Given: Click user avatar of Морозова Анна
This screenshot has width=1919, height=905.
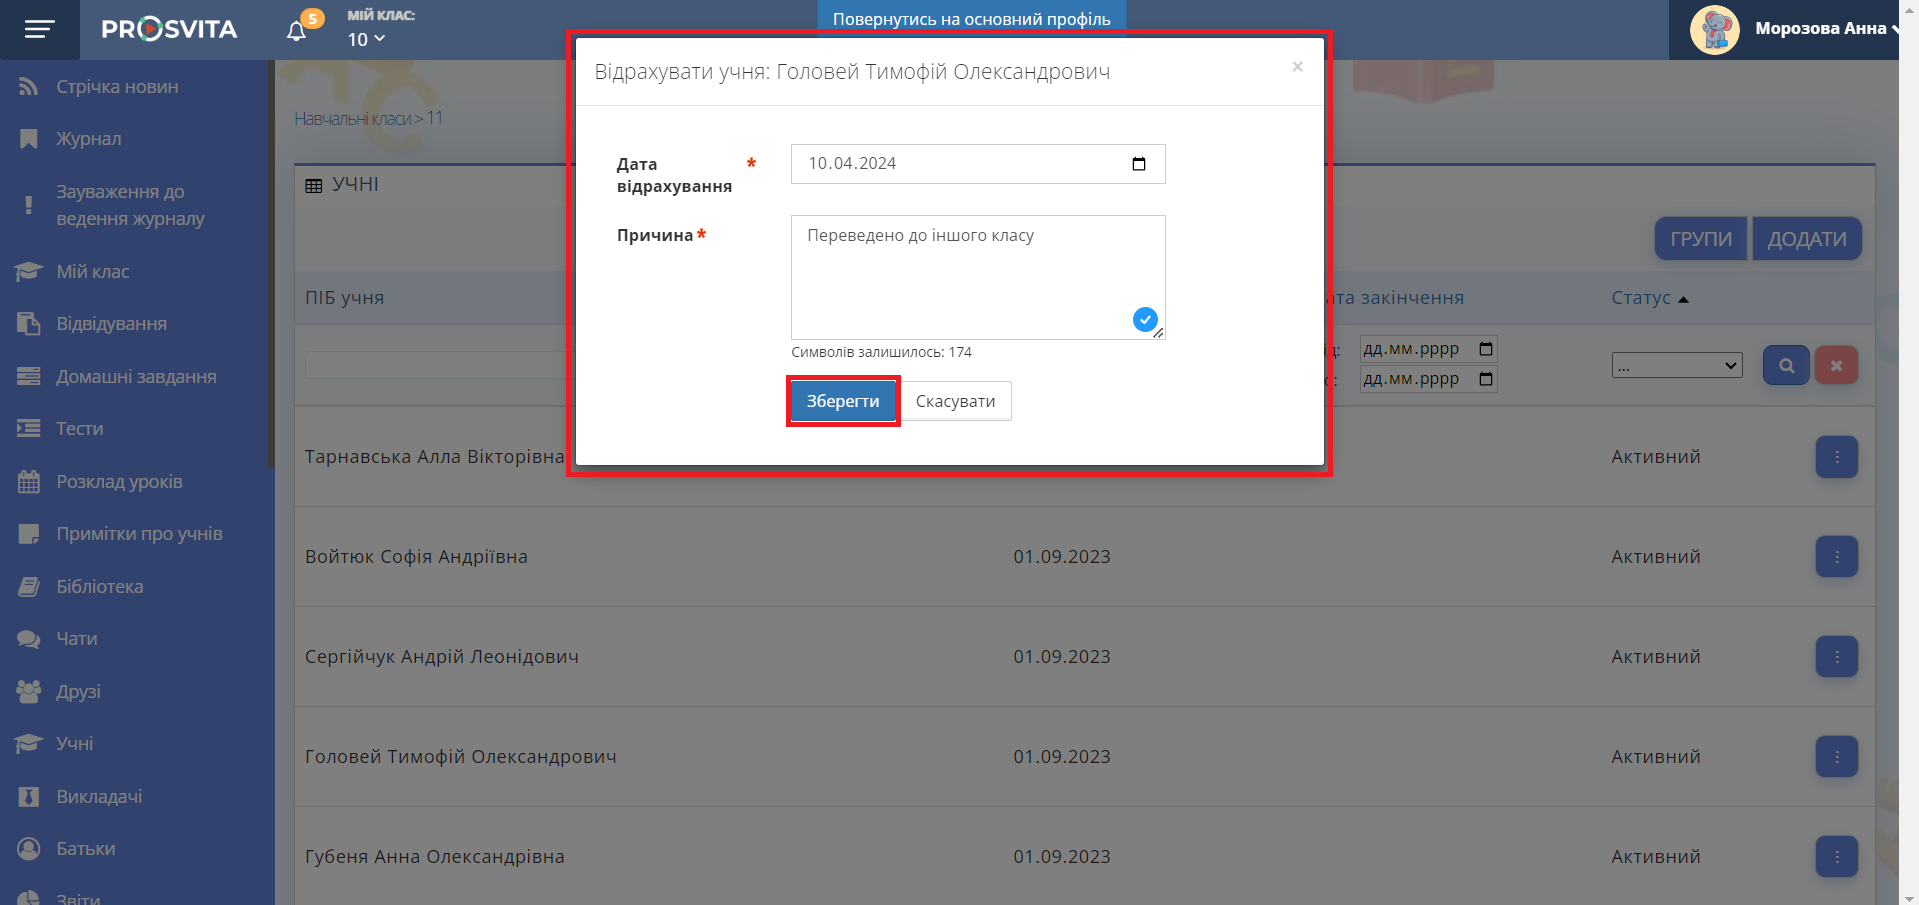Looking at the screenshot, I should (1714, 30).
